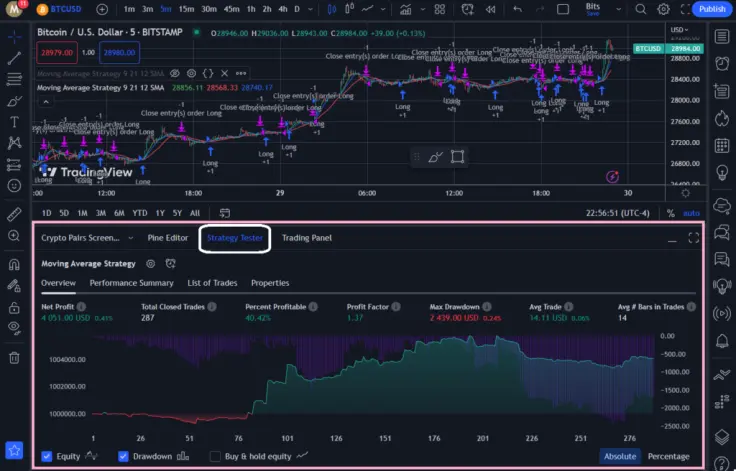Viewport: 736px width, 471px height.
Task: Open the patterns tool group
Action: click(14, 143)
